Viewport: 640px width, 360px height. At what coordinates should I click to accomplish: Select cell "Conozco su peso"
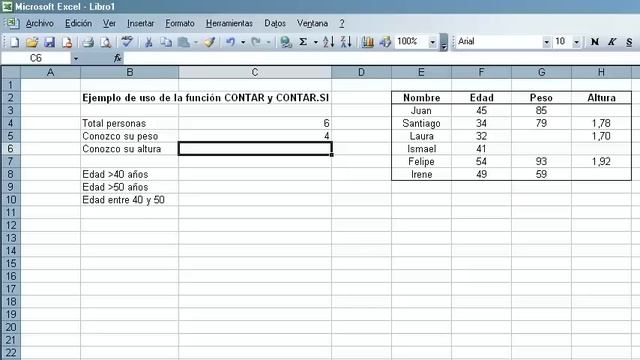(x=129, y=136)
